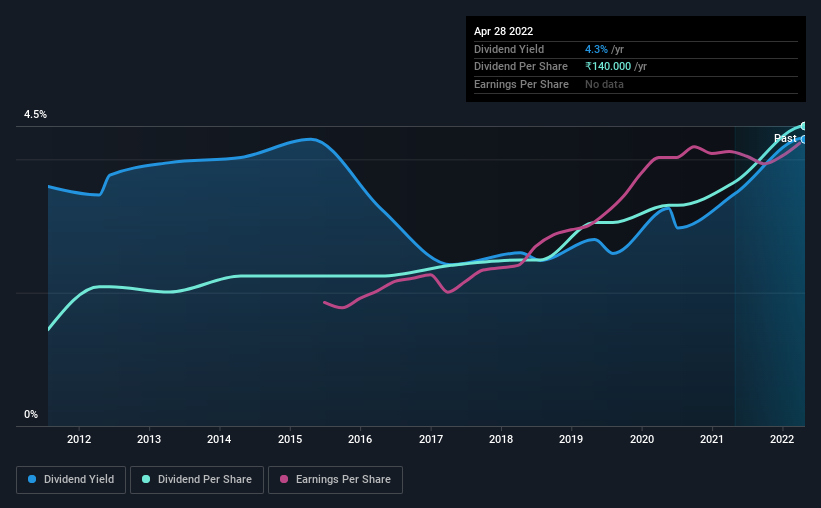Click the 2015 x-axis label
The height and width of the screenshot is (508, 821).
(x=290, y=439)
